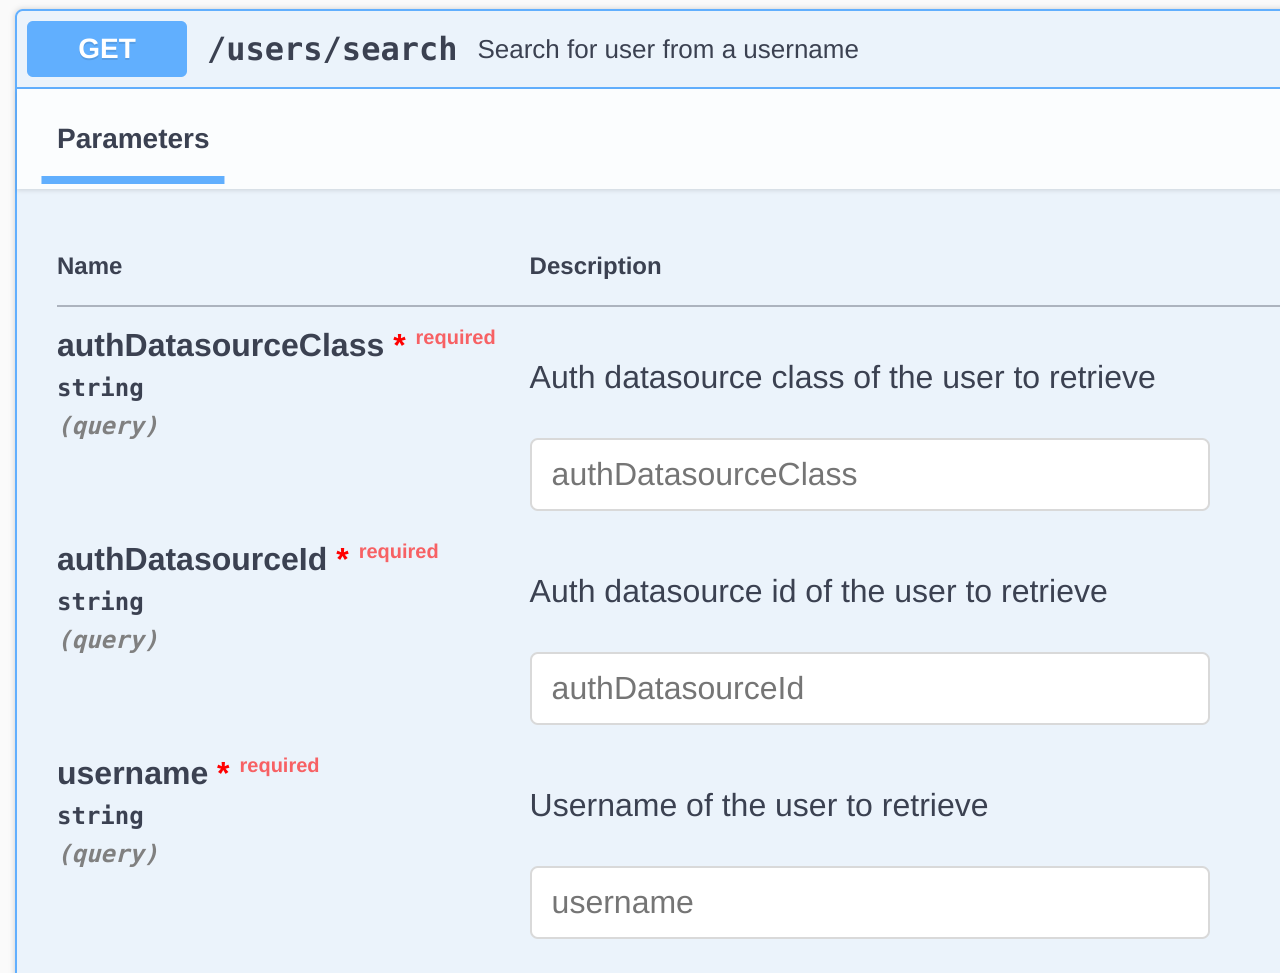Click the (query) label under username

109,854
